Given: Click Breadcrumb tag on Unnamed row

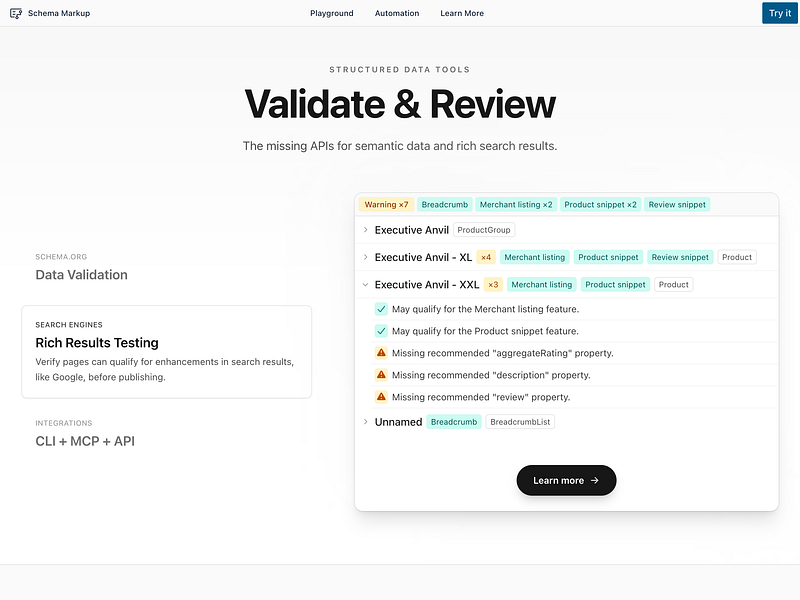Looking at the screenshot, I should [454, 422].
